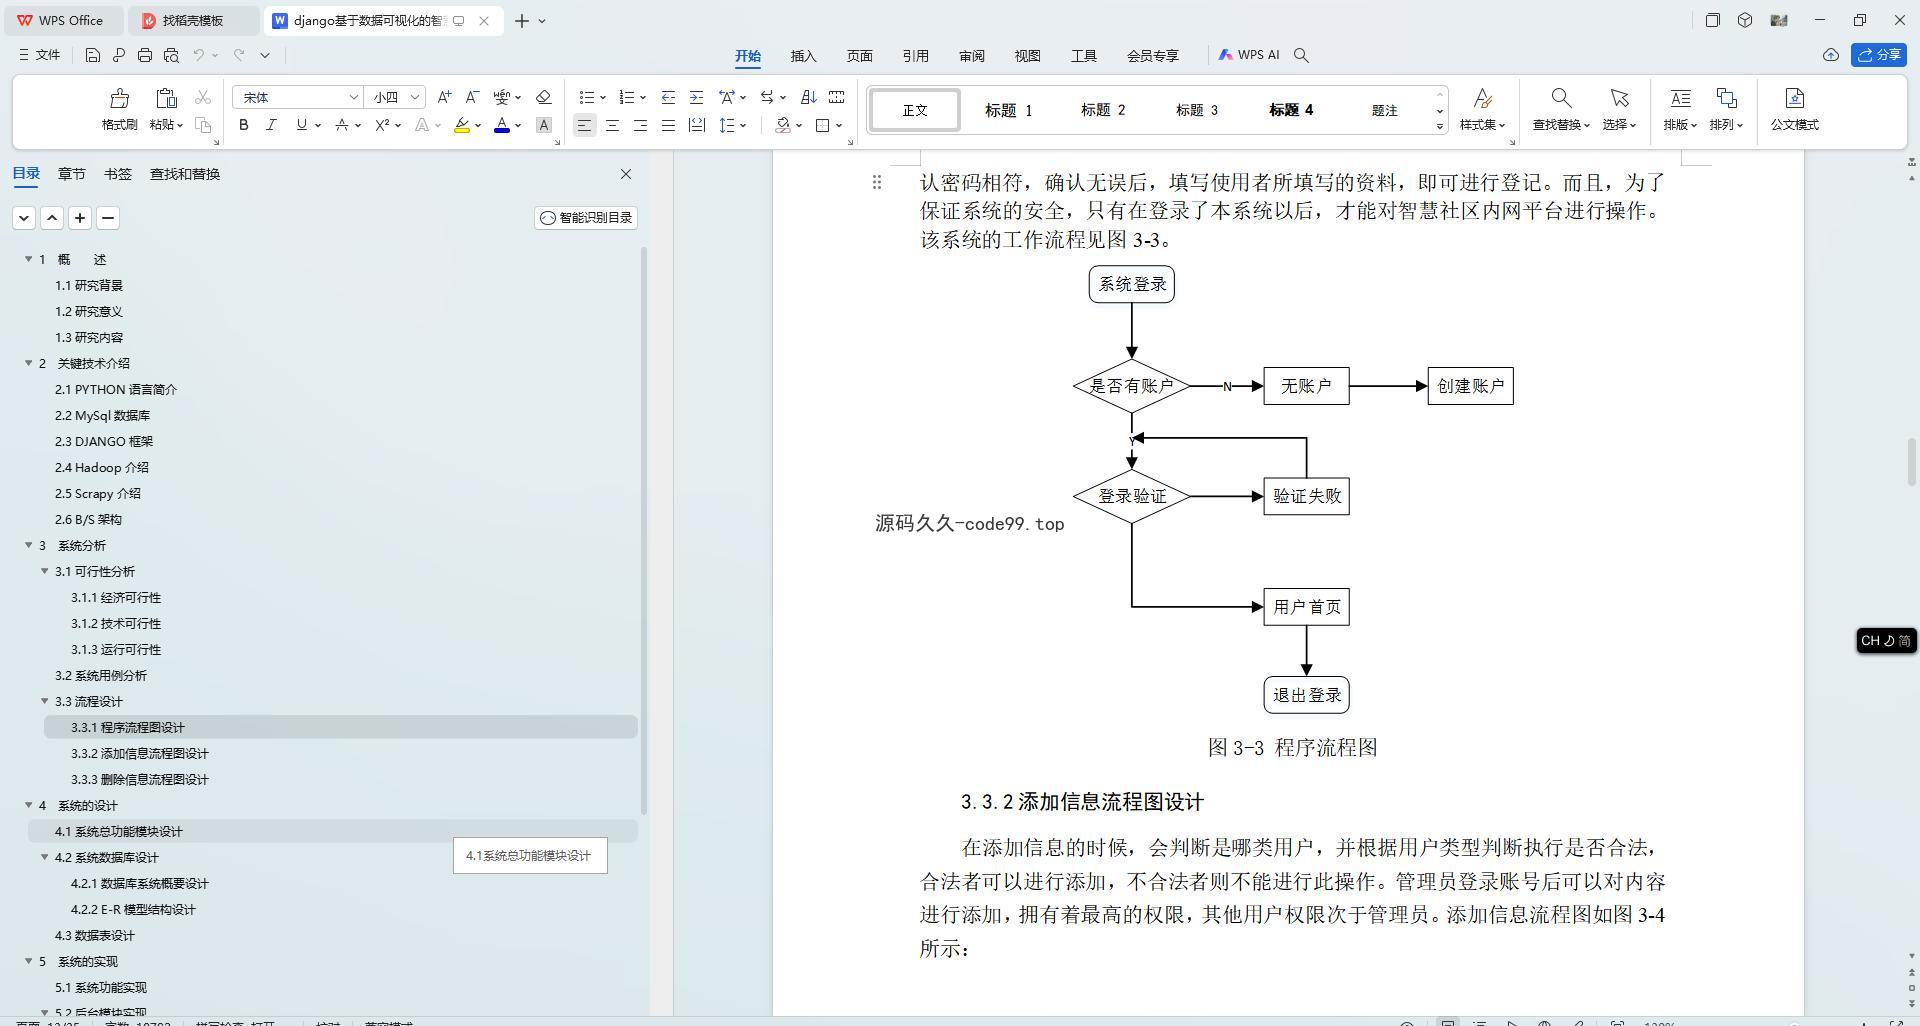Collapse the 3.3 流程设计 outline node
This screenshot has width=1920, height=1026.
pos(45,701)
